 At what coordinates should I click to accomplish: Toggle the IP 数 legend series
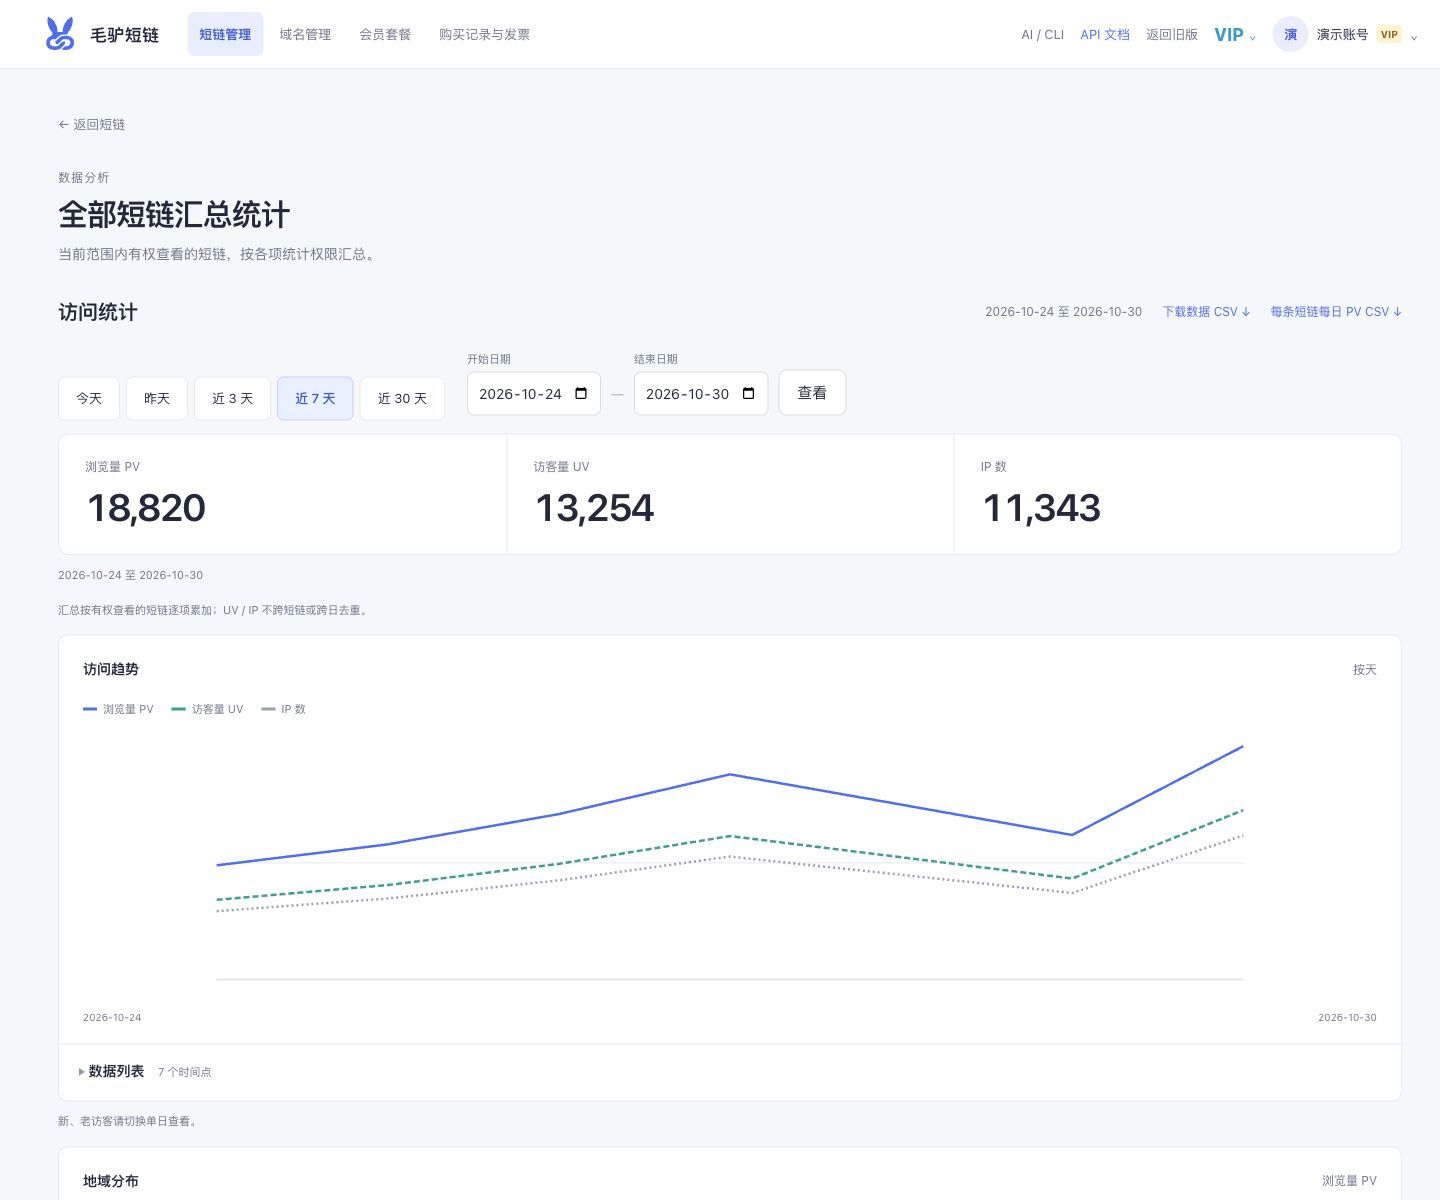[x=283, y=709]
